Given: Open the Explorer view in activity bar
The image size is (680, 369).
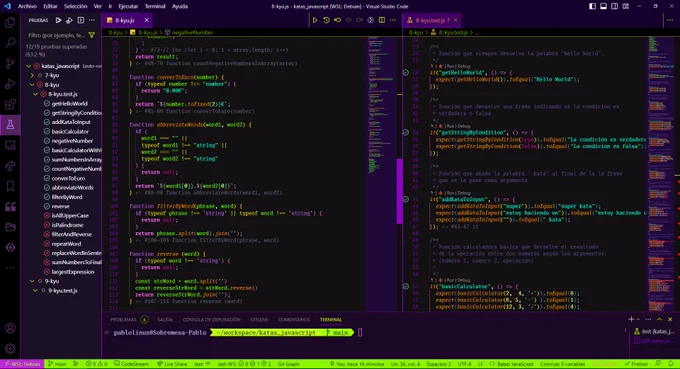Looking at the screenshot, I should click(10, 22).
